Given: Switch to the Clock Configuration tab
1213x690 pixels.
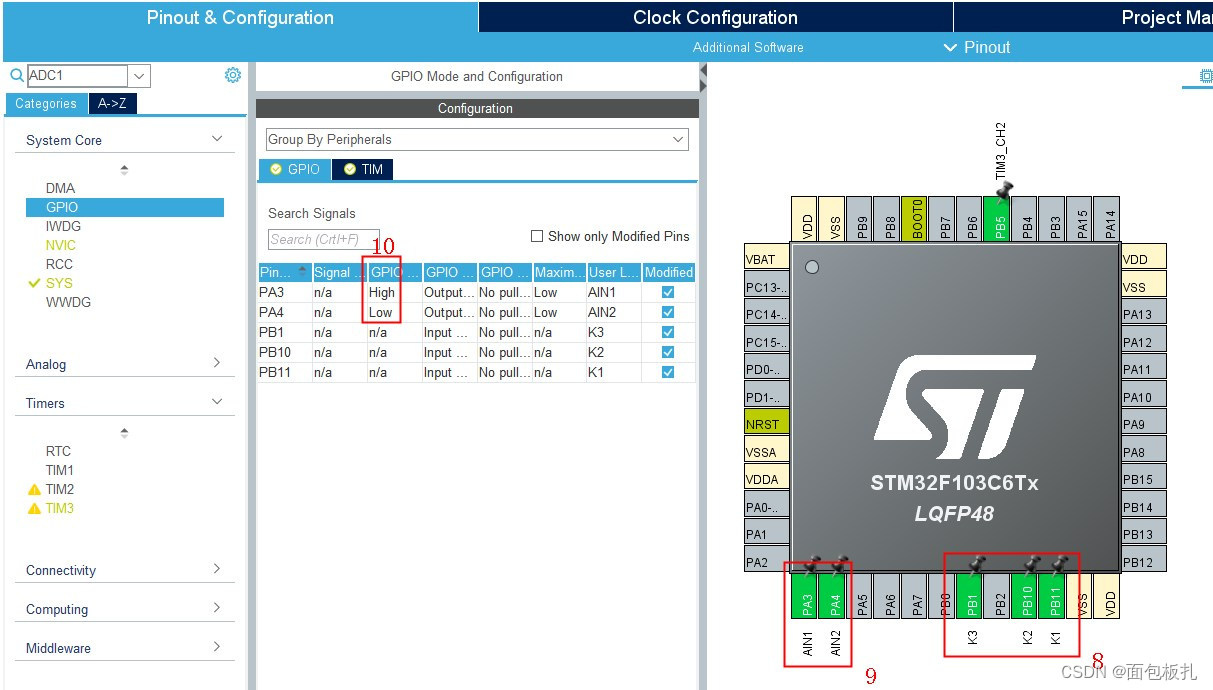Looking at the screenshot, I should point(714,17).
